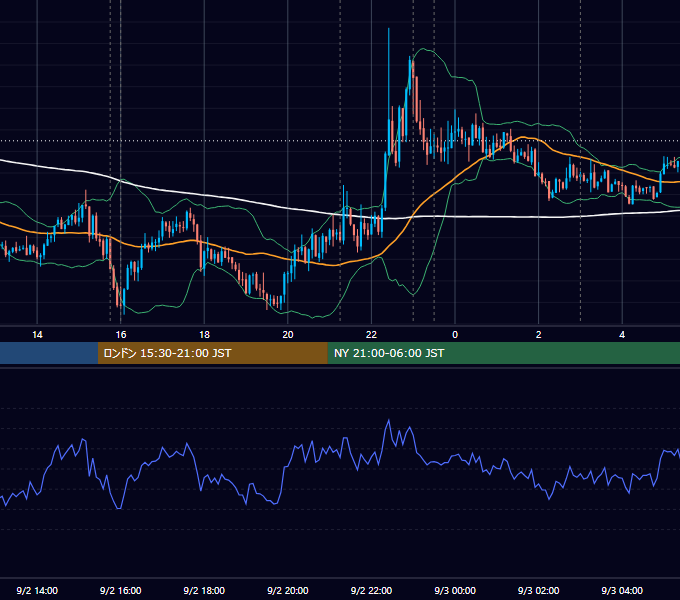Viewport: 680px width, 600px height.
Task: Select the hour label 4 on price chart axis
Action: [x=622, y=335]
